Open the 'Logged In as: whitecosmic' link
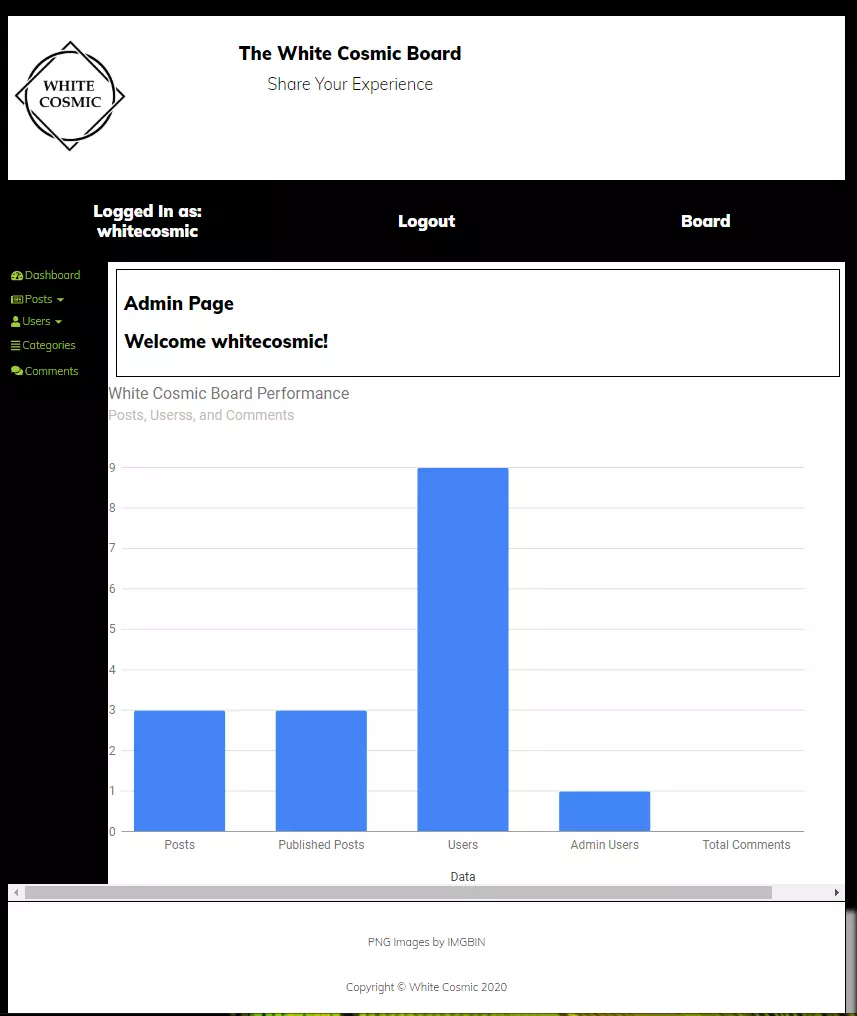857x1016 pixels. point(147,222)
